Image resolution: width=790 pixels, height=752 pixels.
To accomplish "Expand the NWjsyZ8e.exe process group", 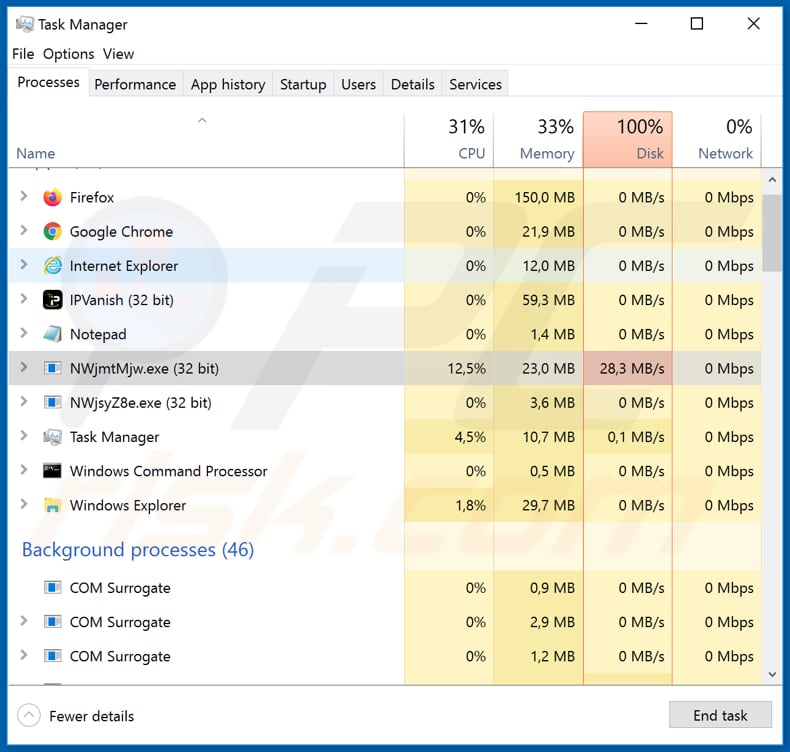I will 24,401.
